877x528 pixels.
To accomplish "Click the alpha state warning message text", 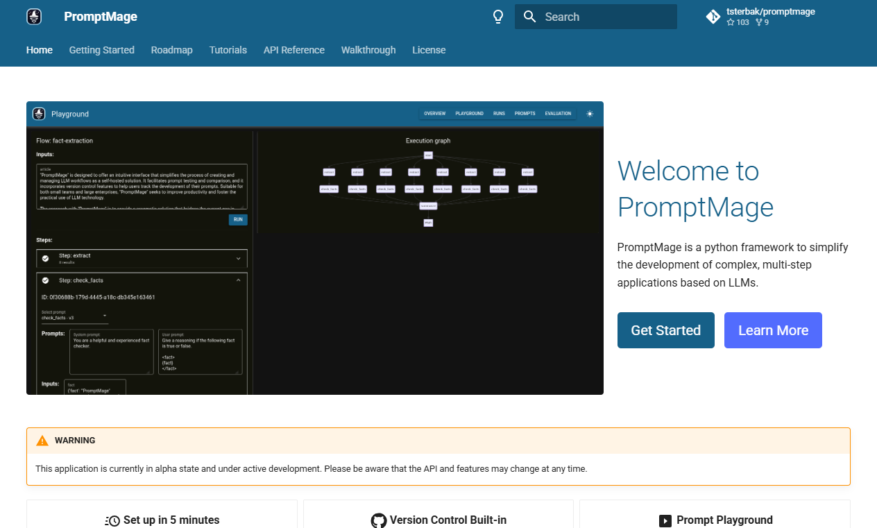I will pyautogui.click(x=311, y=469).
